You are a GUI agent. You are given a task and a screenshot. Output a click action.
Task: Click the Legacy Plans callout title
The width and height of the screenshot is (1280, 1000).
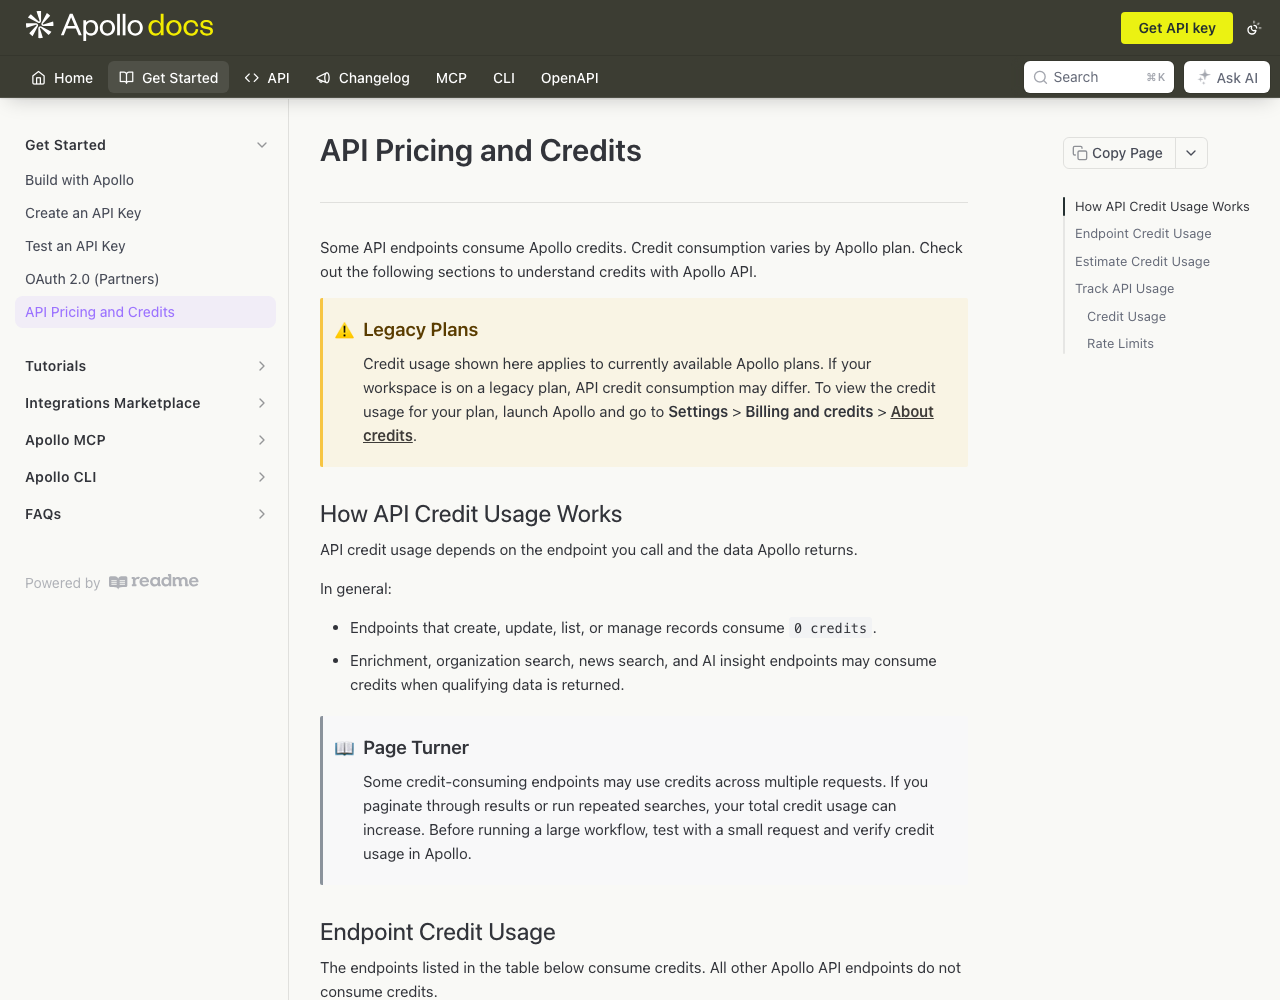click(x=420, y=330)
